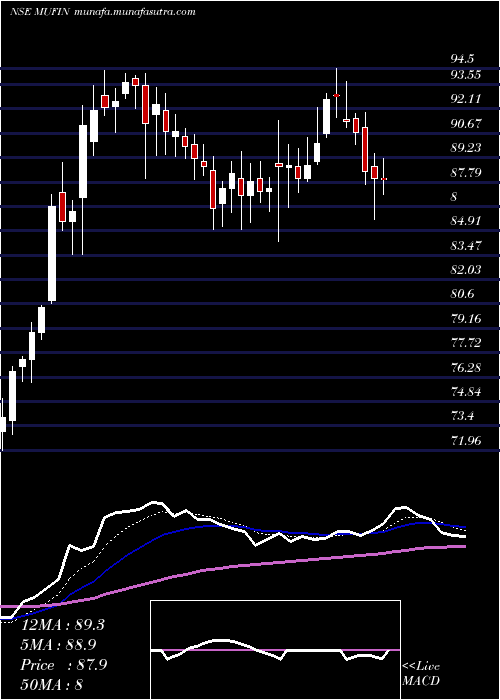
Task: Click the 90.67 price label
Action: tap(465, 124)
